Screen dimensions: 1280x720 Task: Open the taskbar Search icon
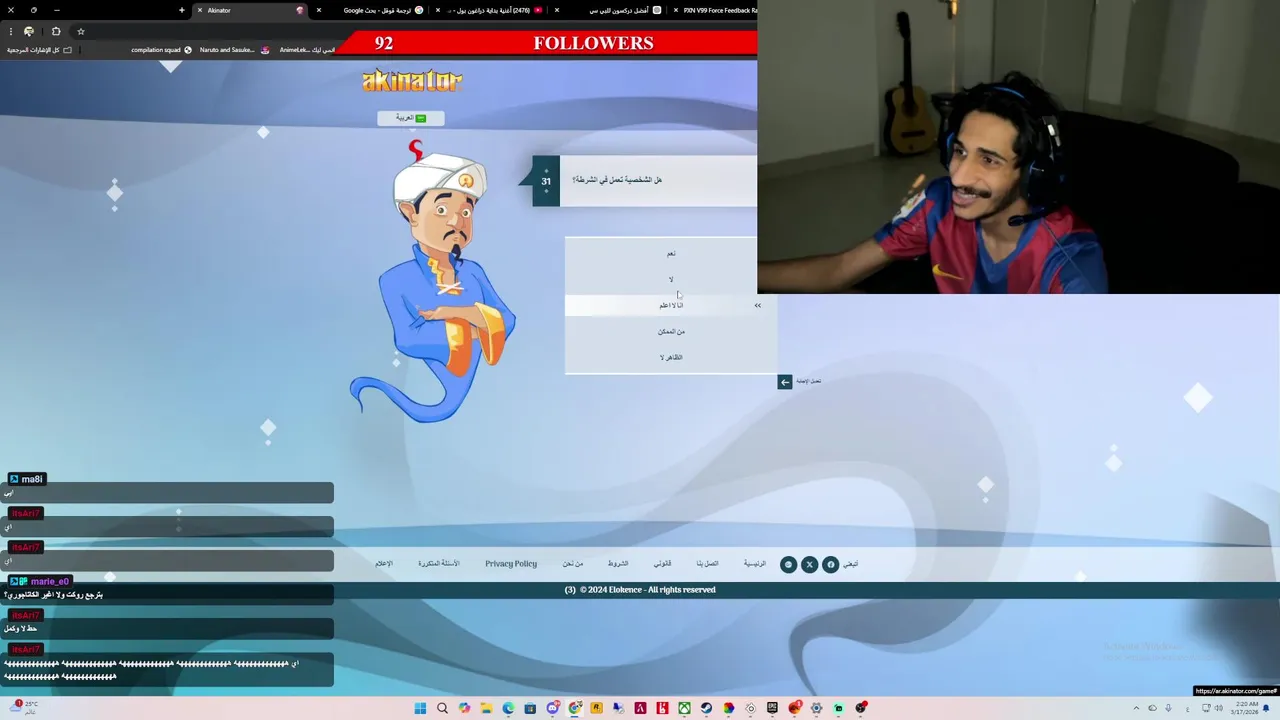[442, 708]
